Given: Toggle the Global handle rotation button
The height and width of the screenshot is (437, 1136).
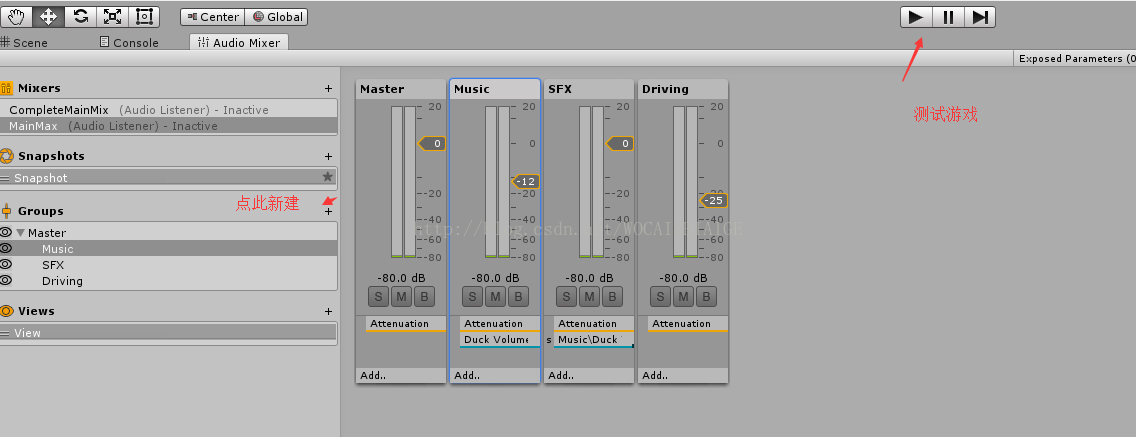Looking at the screenshot, I should click(x=277, y=17).
